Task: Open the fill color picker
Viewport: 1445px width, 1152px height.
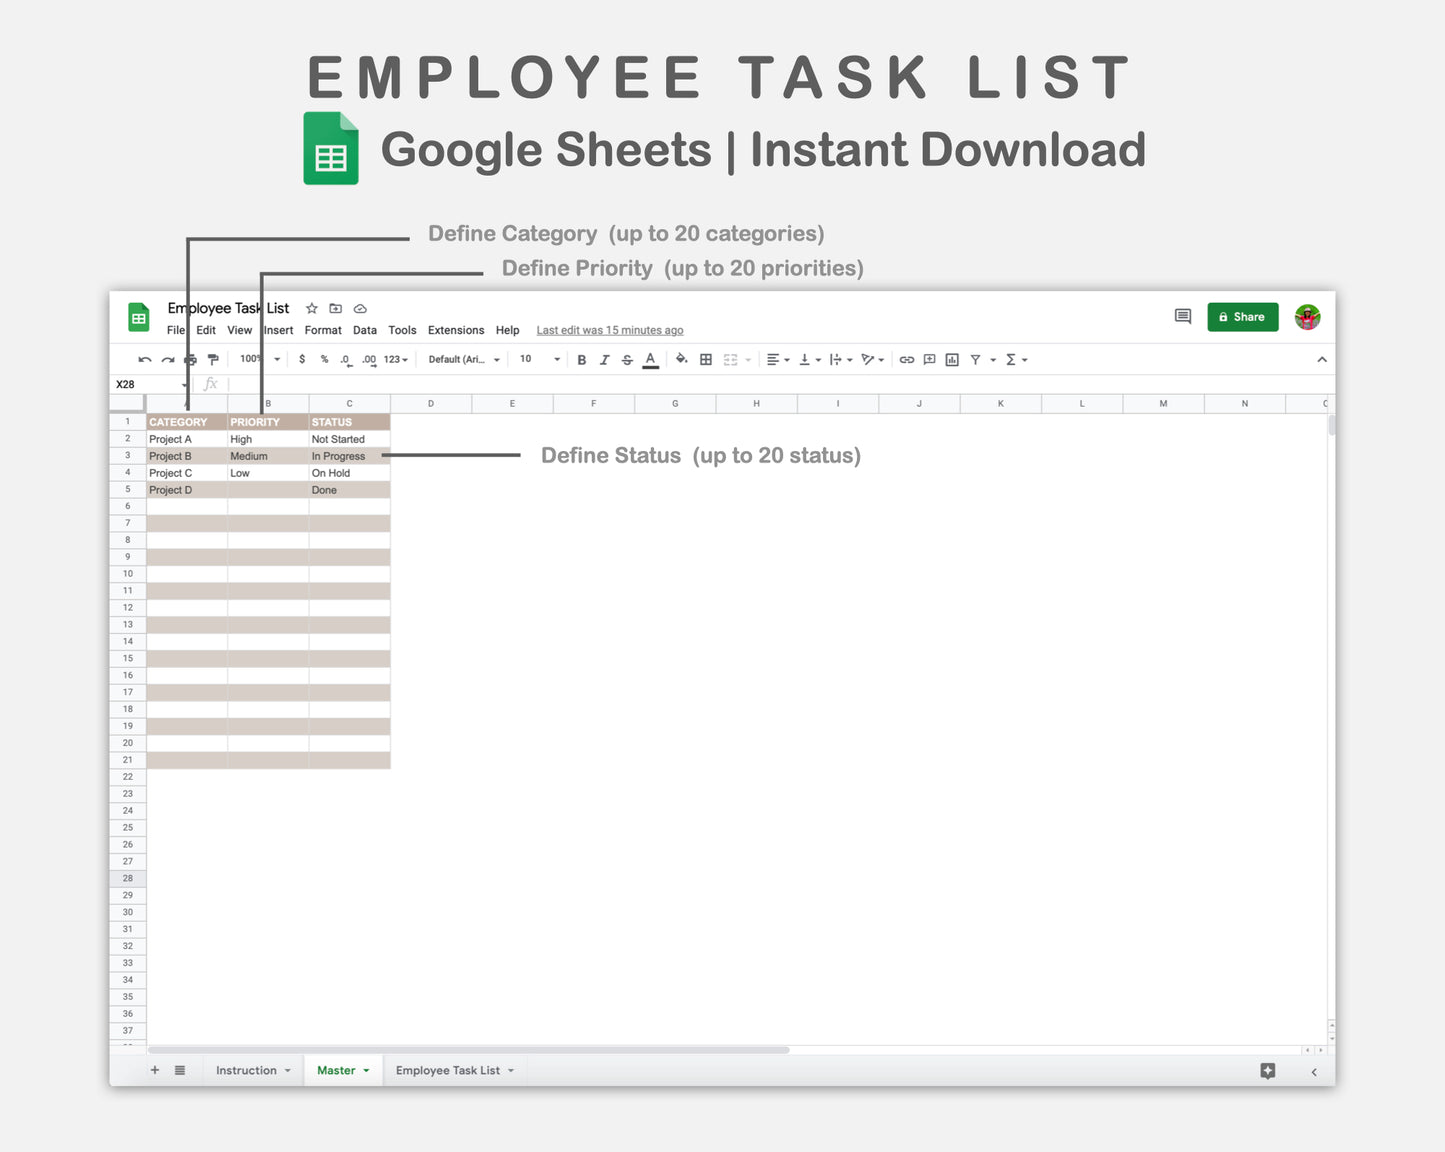Action: [681, 360]
